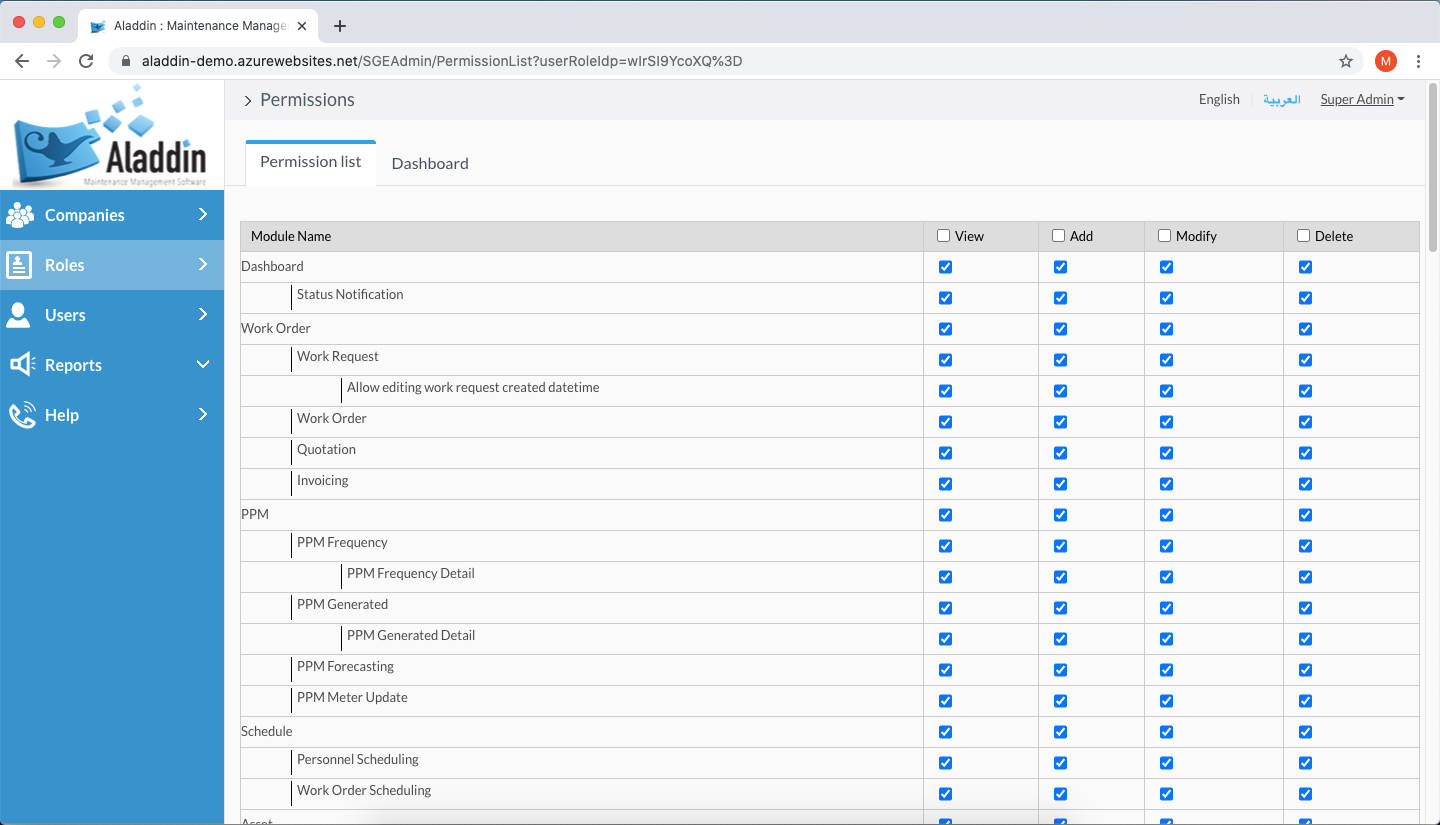Switch to the Dashboard tab
The width and height of the screenshot is (1440, 825).
pos(430,163)
